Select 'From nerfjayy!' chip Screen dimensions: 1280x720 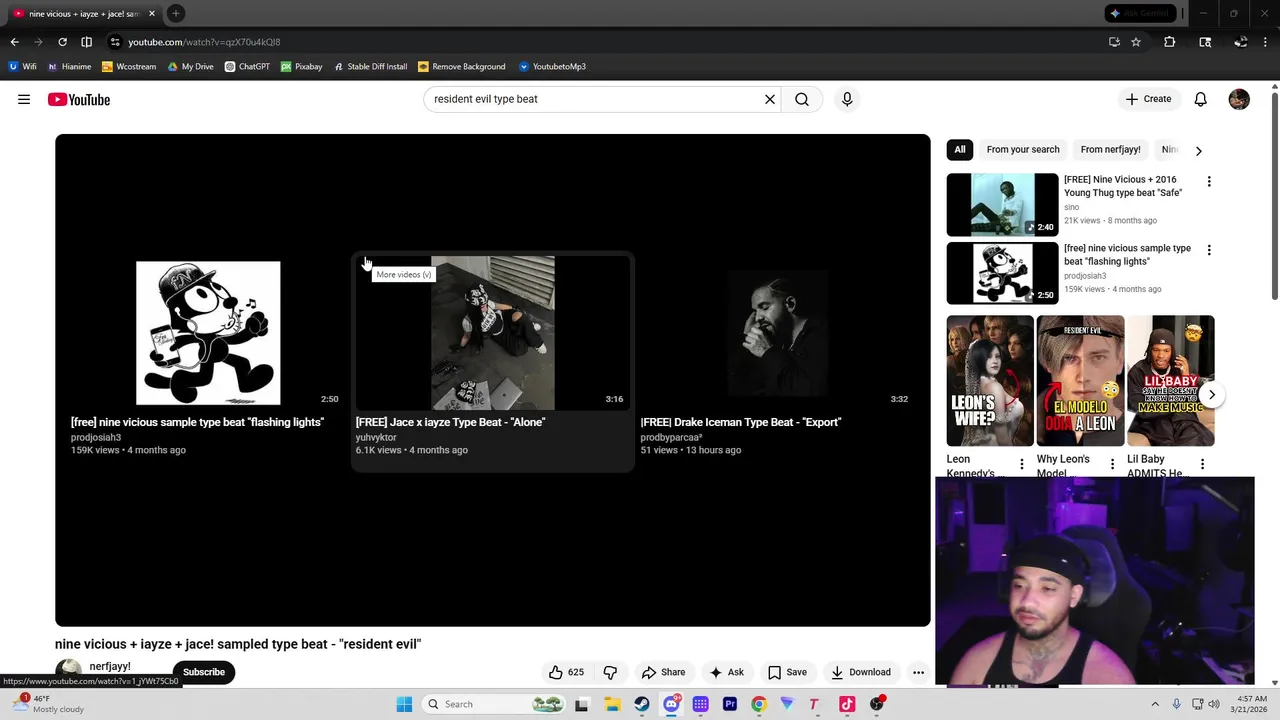click(x=1110, y=150)
